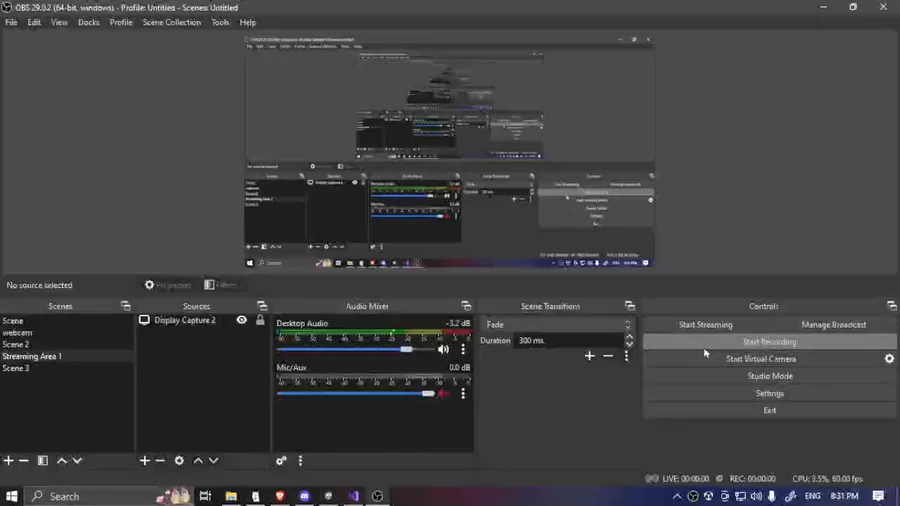Increase transition duration with up arrow
The height and width of the screenshot is (506, 900).
click(x=630, y=337)
